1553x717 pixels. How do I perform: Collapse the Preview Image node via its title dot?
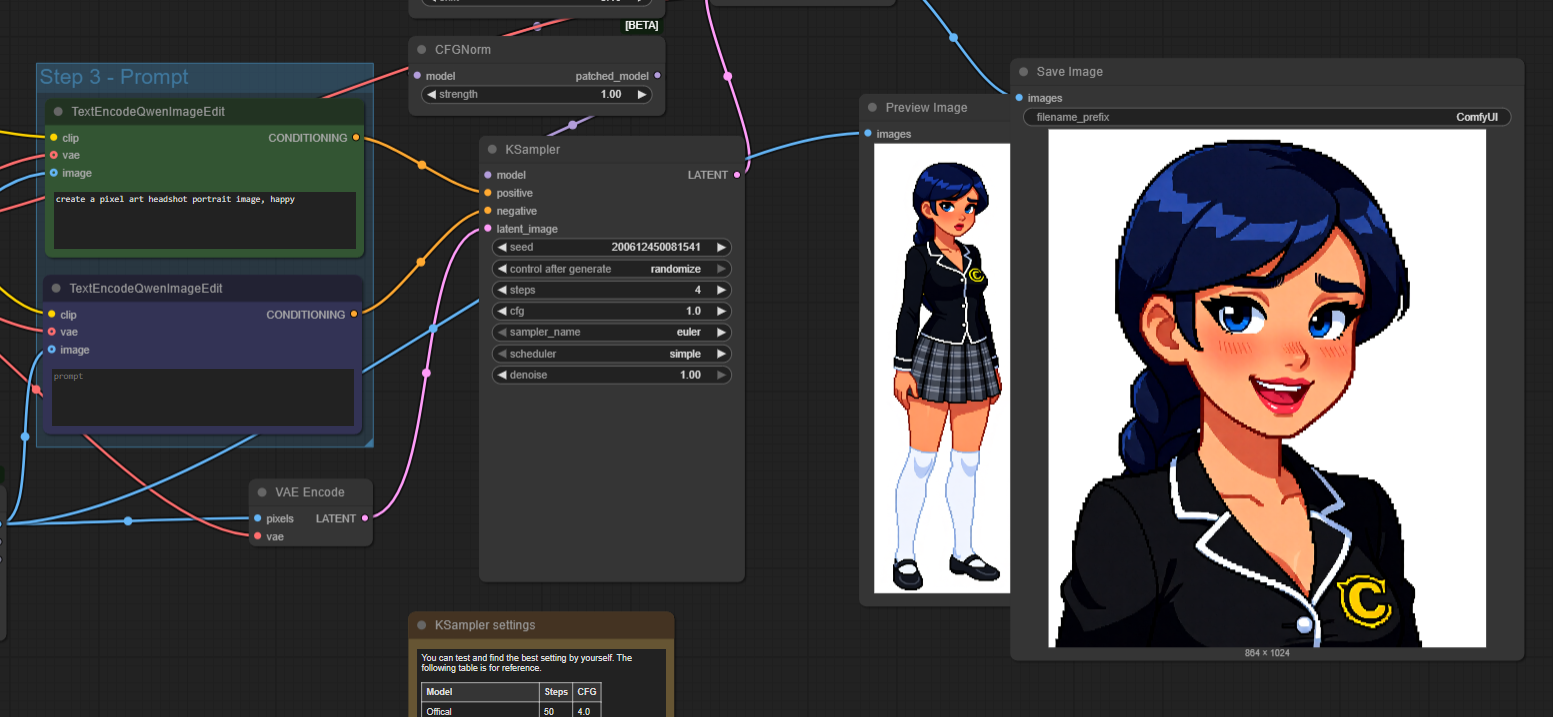tap(872, 108)
